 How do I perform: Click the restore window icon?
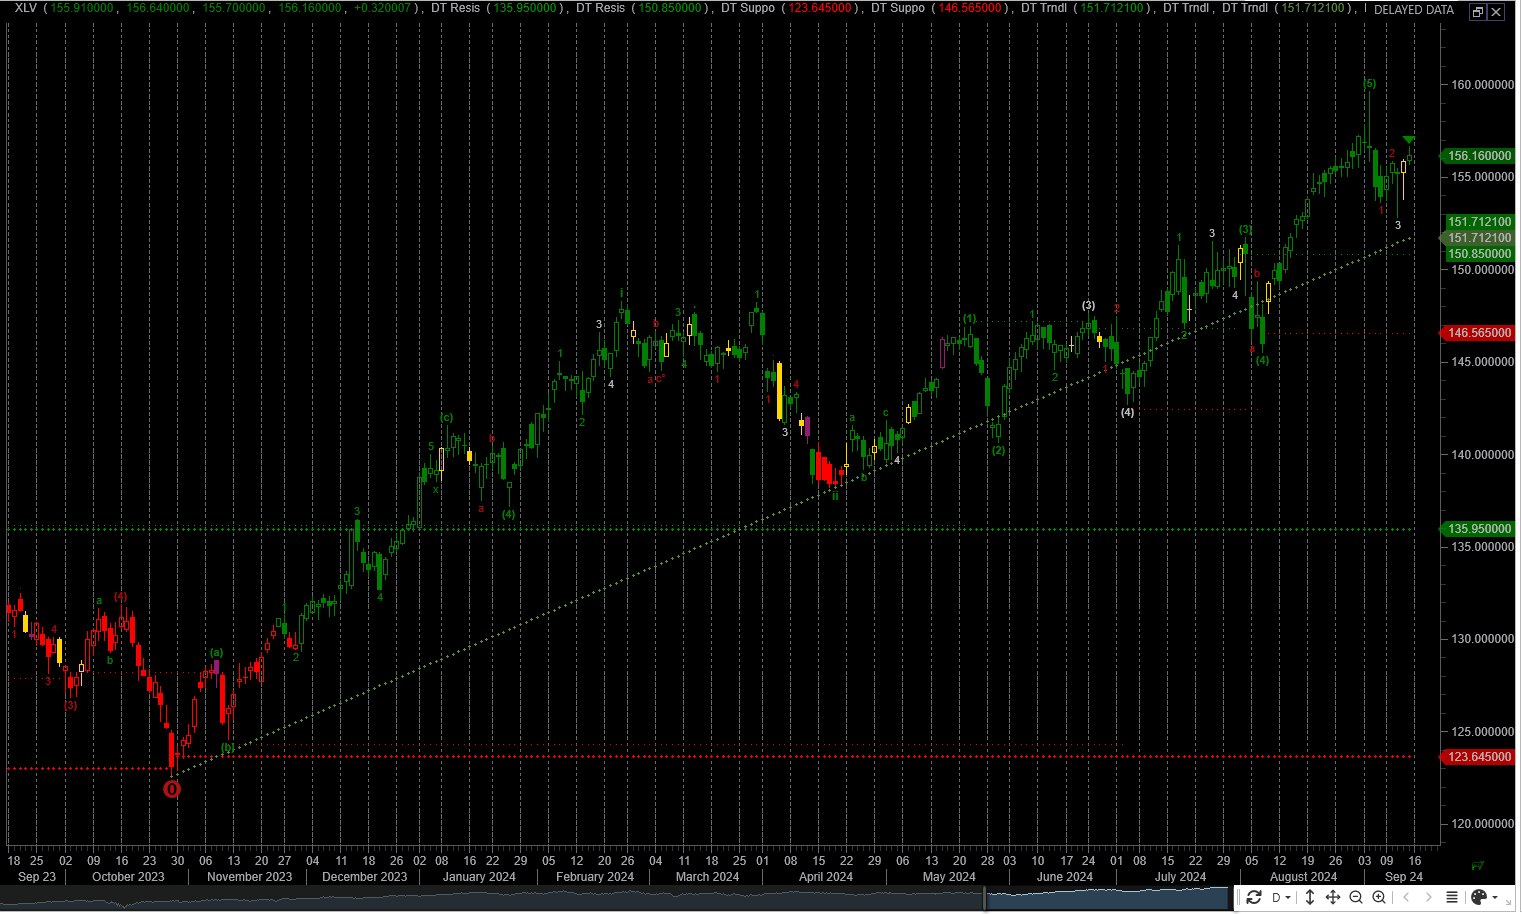pyautogui.click(x=1478, y=12)
